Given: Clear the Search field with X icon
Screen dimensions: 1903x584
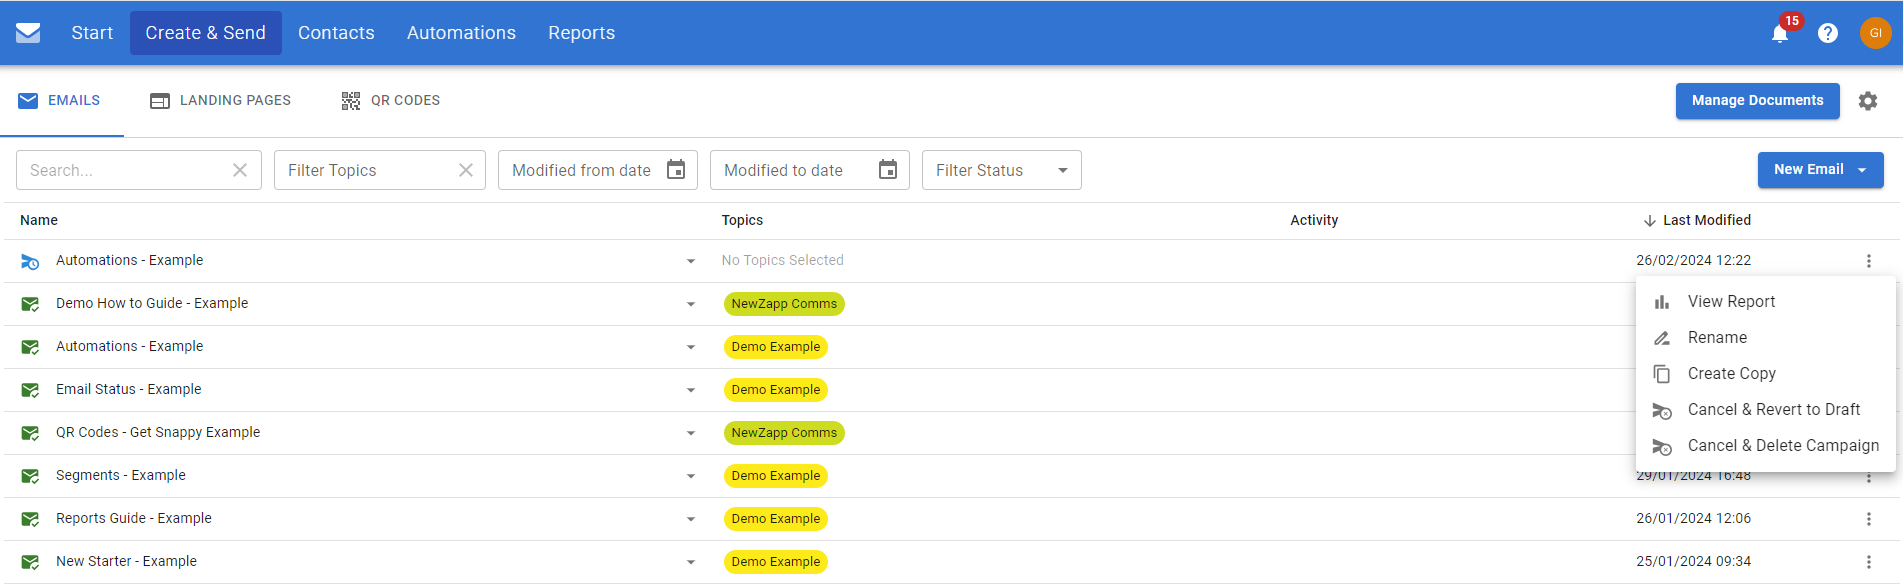Looking at the screenshot, I should pos(240,170).
